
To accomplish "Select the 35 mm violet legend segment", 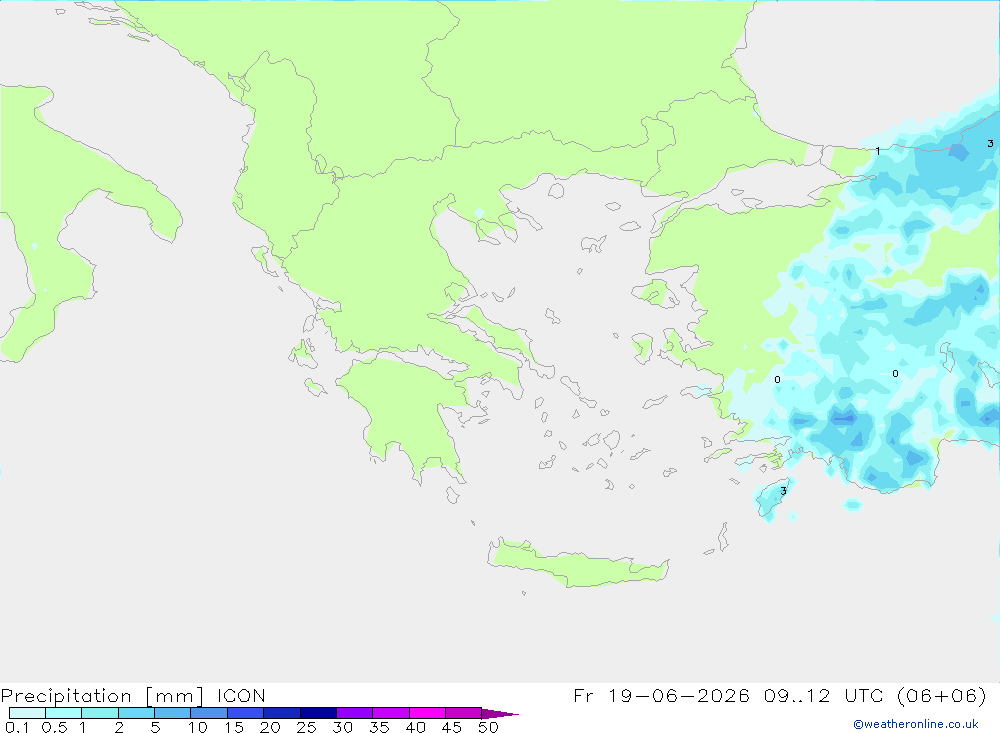I will 391,713.
